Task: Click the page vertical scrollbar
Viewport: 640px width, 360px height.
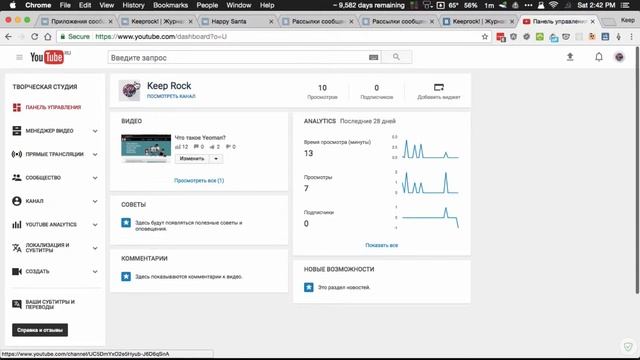Action: (x=637, y=171)
